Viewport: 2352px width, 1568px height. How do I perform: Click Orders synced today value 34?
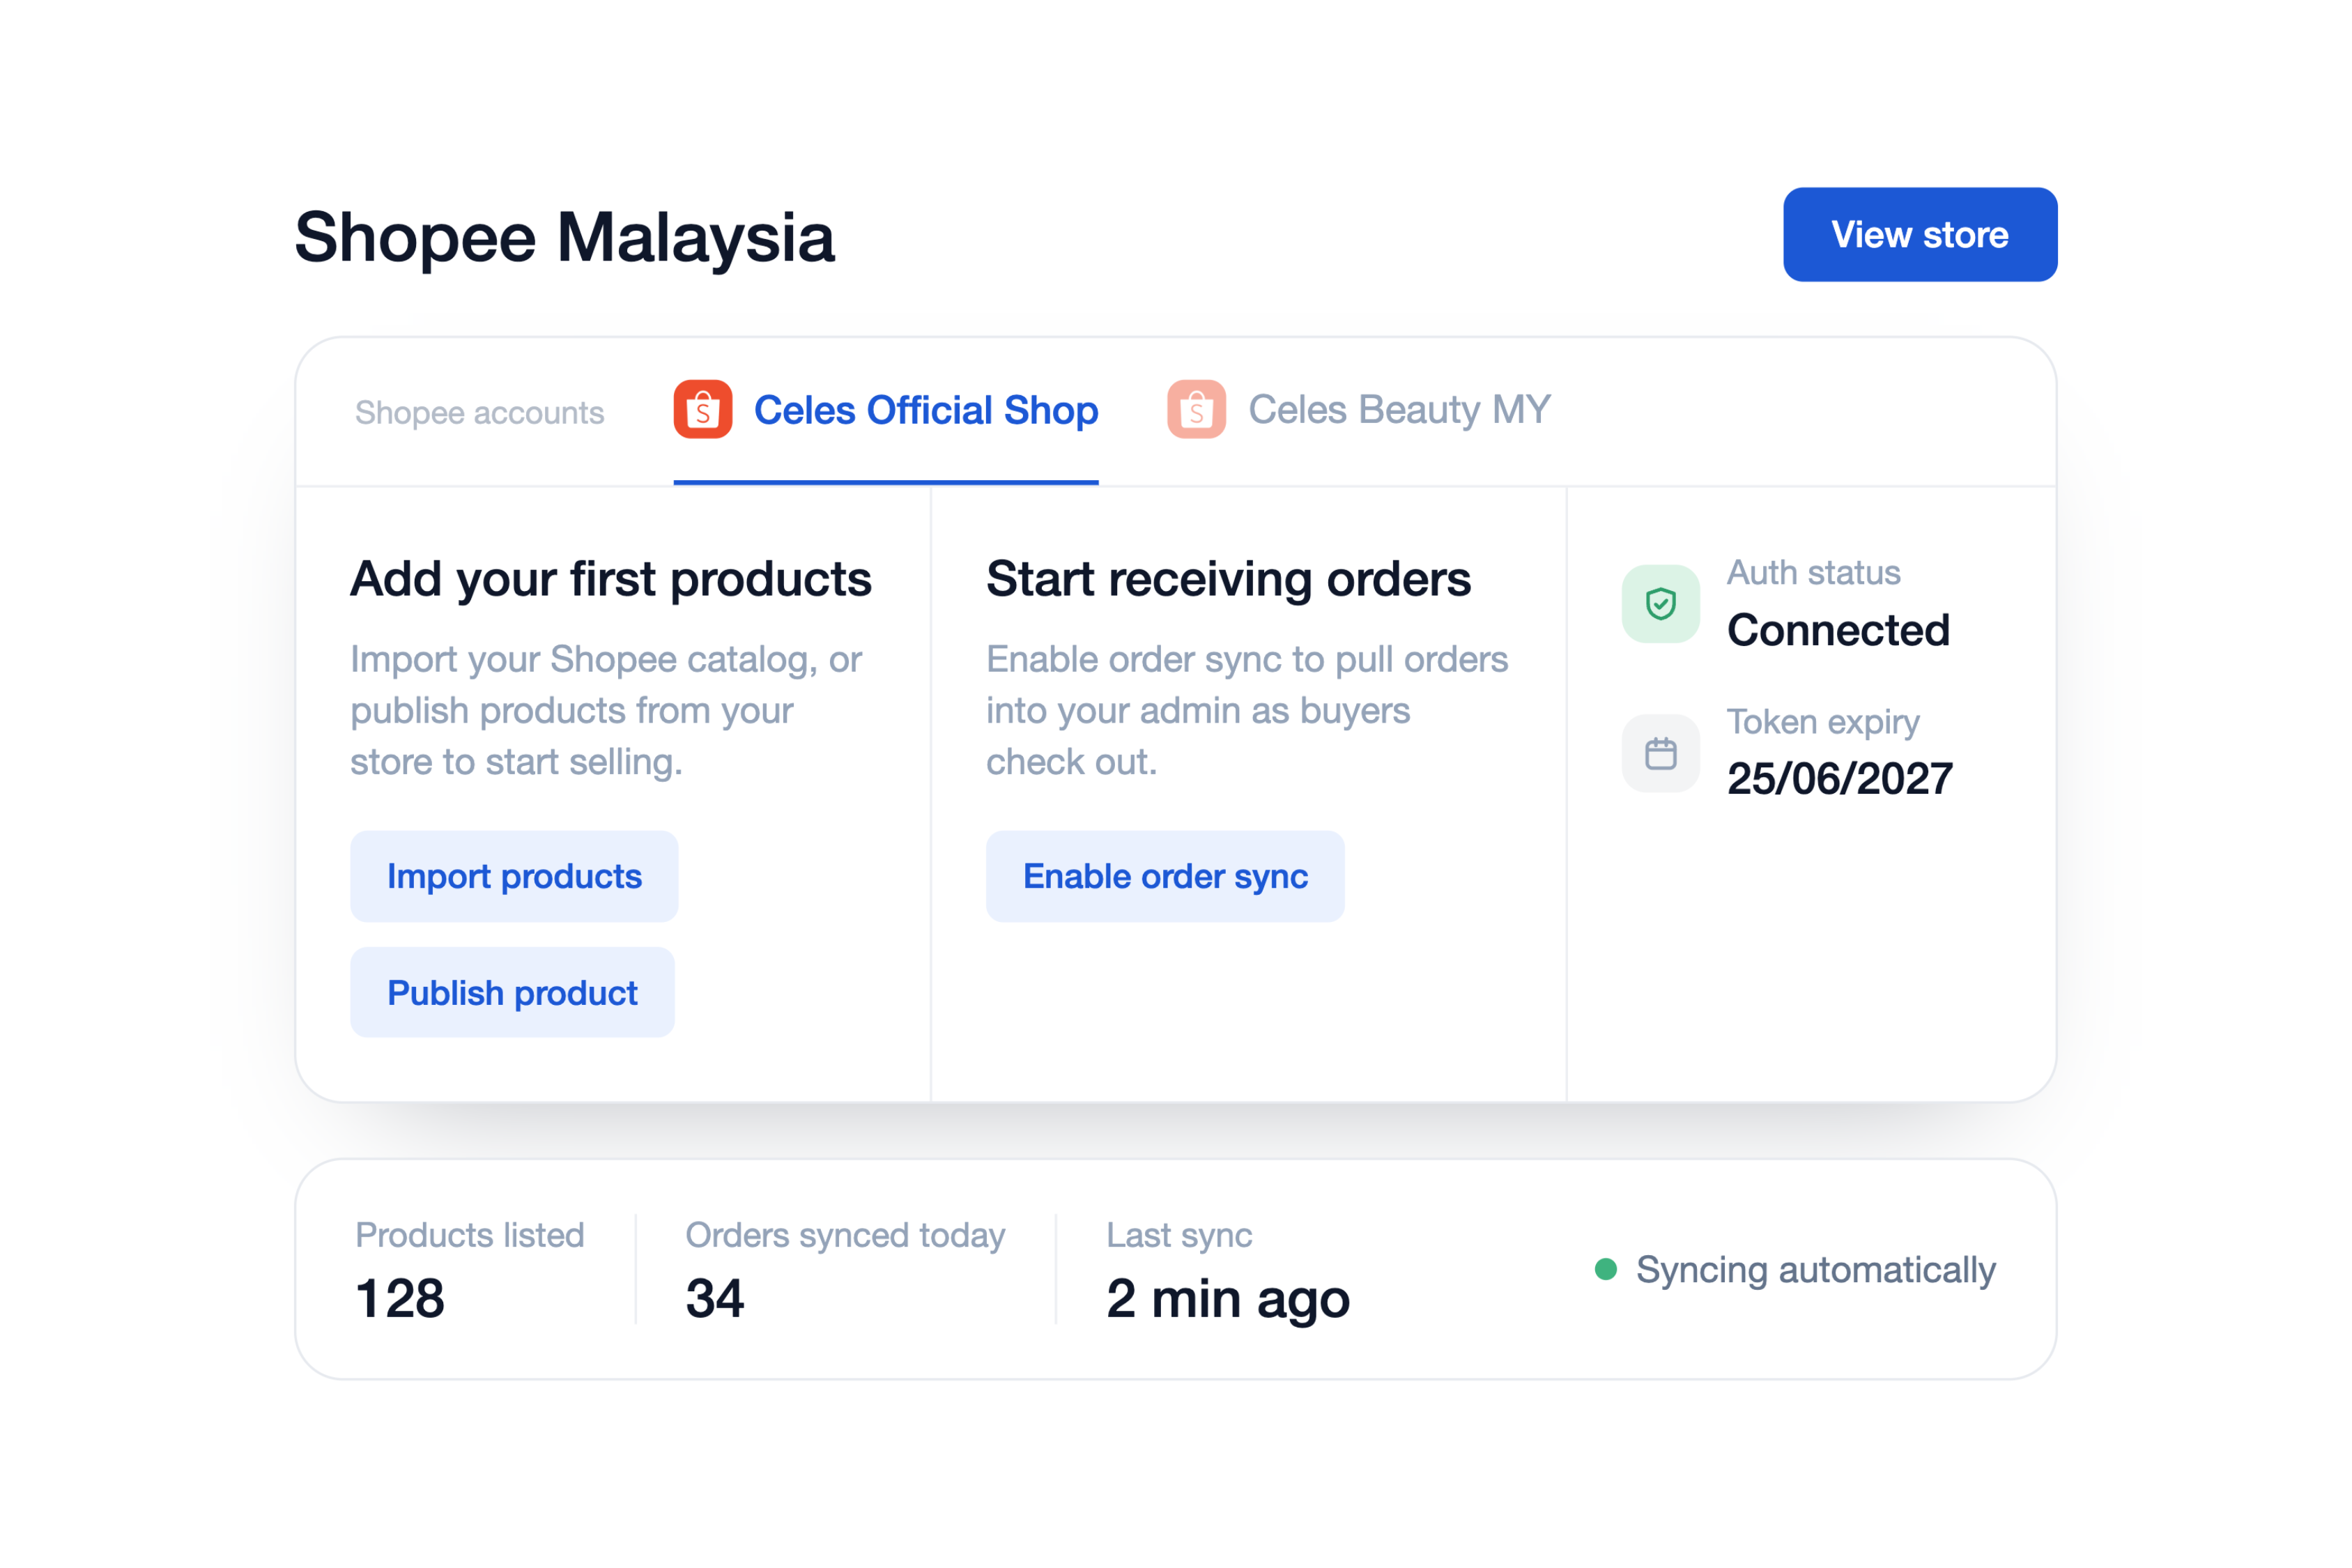click(x=715, y=1298)
